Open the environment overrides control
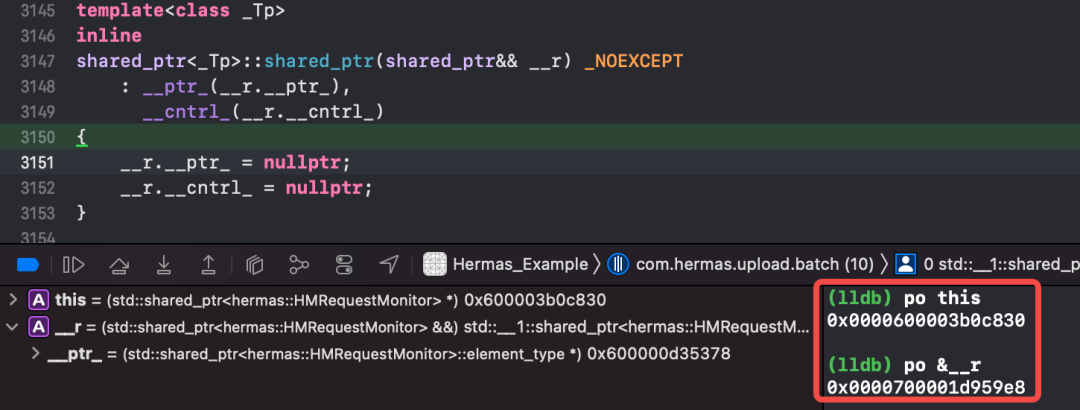 point(344,264)
